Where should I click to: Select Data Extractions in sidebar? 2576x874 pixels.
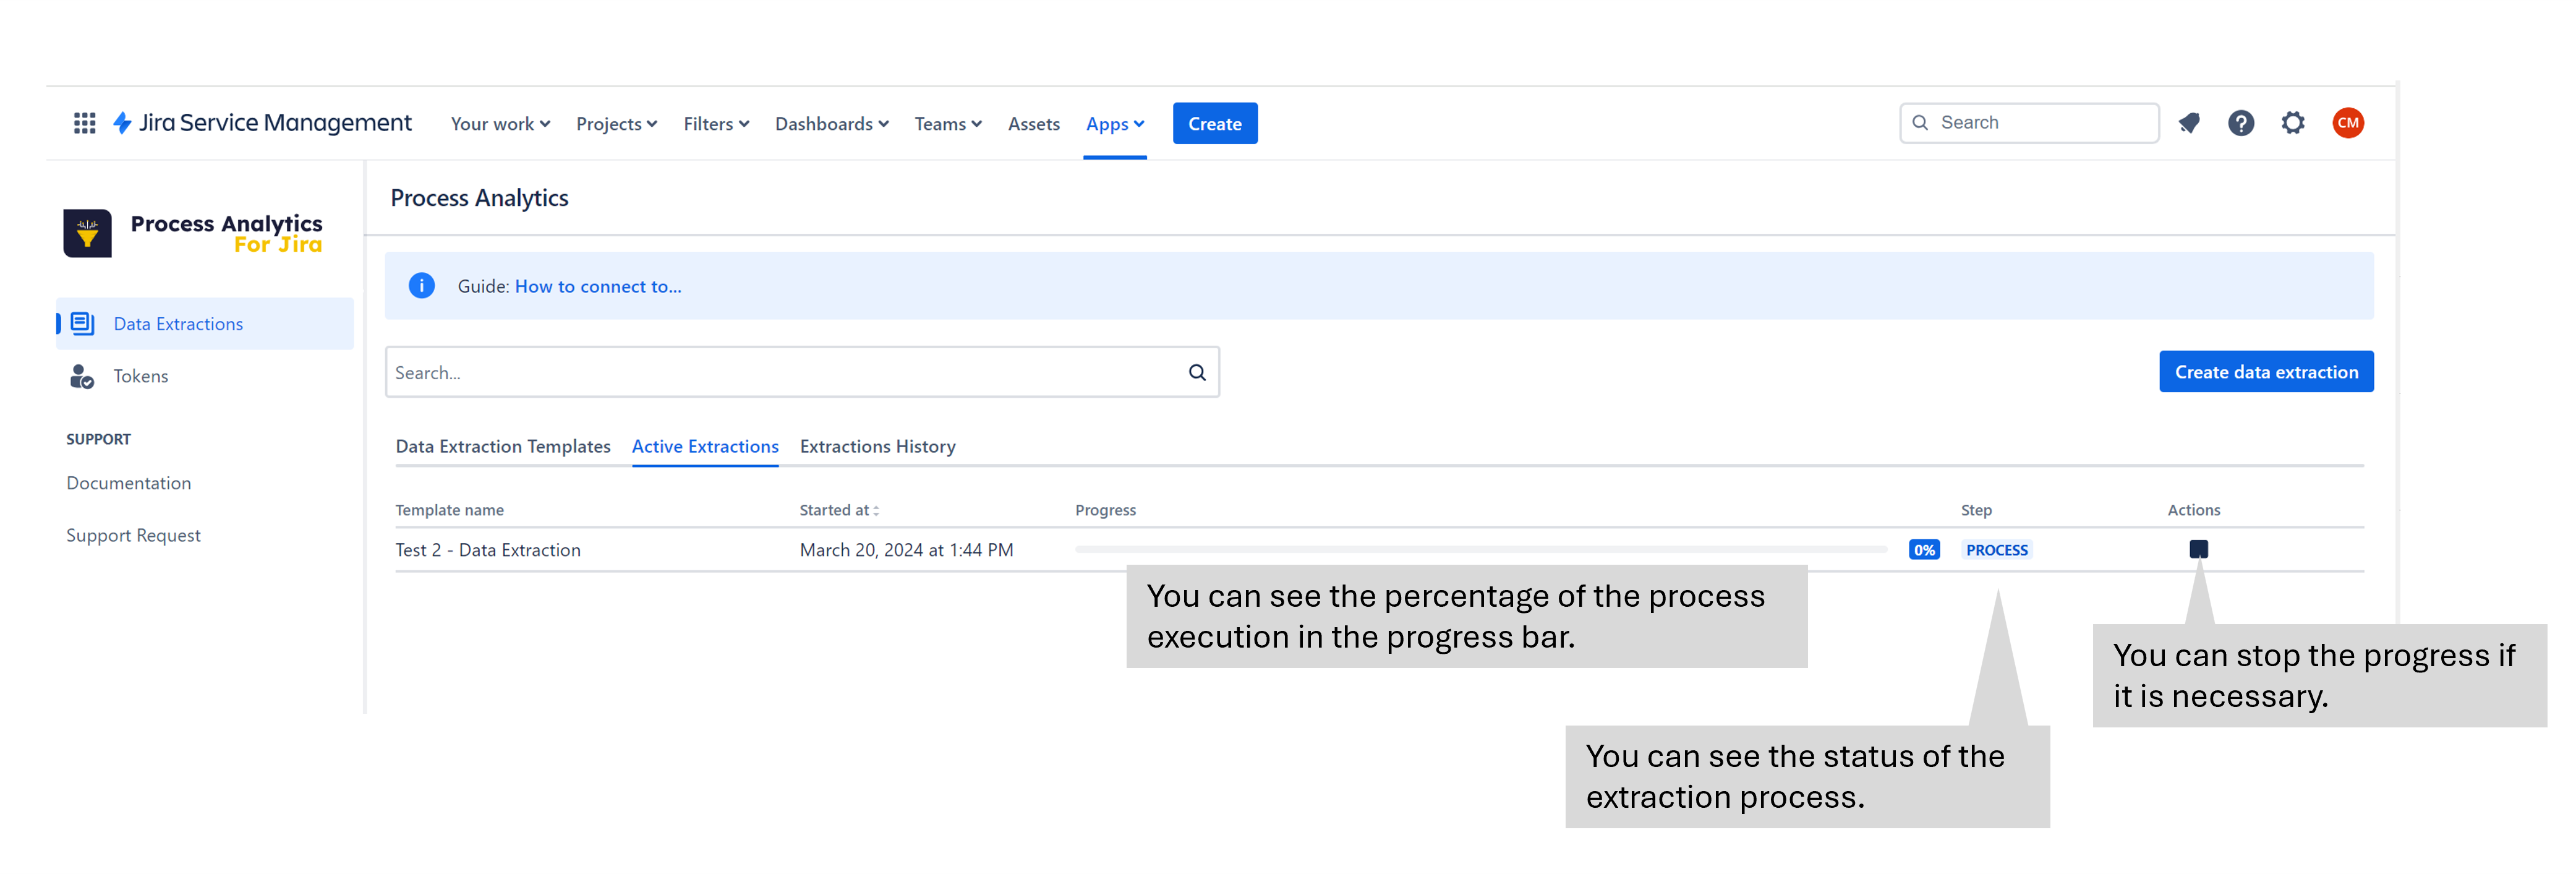point(205,324)
